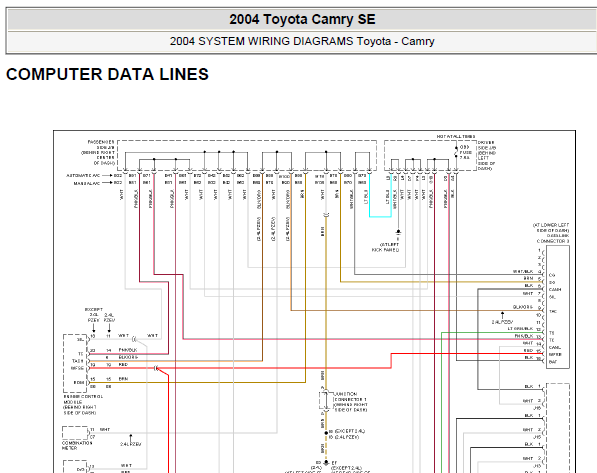Click the 'CANH' terminal label in Data Link Connector
Image resolution: width=597 pixels, height=473 pixels.
555,289
